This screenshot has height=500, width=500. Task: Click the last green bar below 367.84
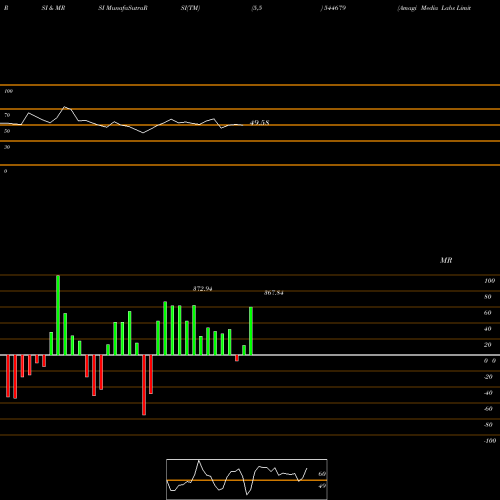(251, 331)
